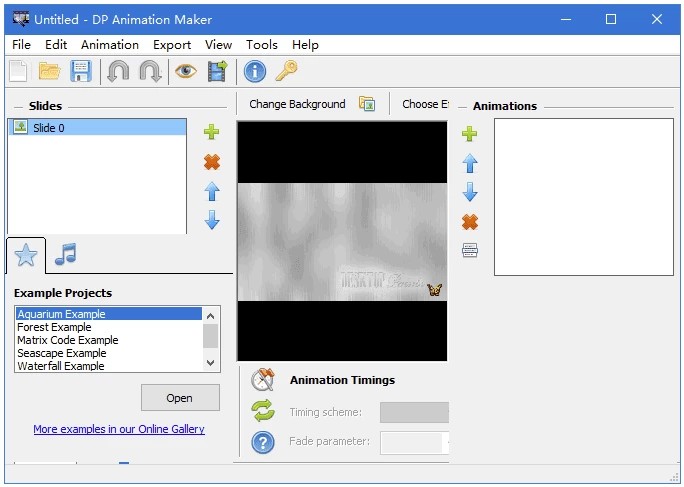This screenshot has width=684, height=487.
Task: Move the animation down with blue arrow
Action: pyautogui.click(x=469, y=193)
